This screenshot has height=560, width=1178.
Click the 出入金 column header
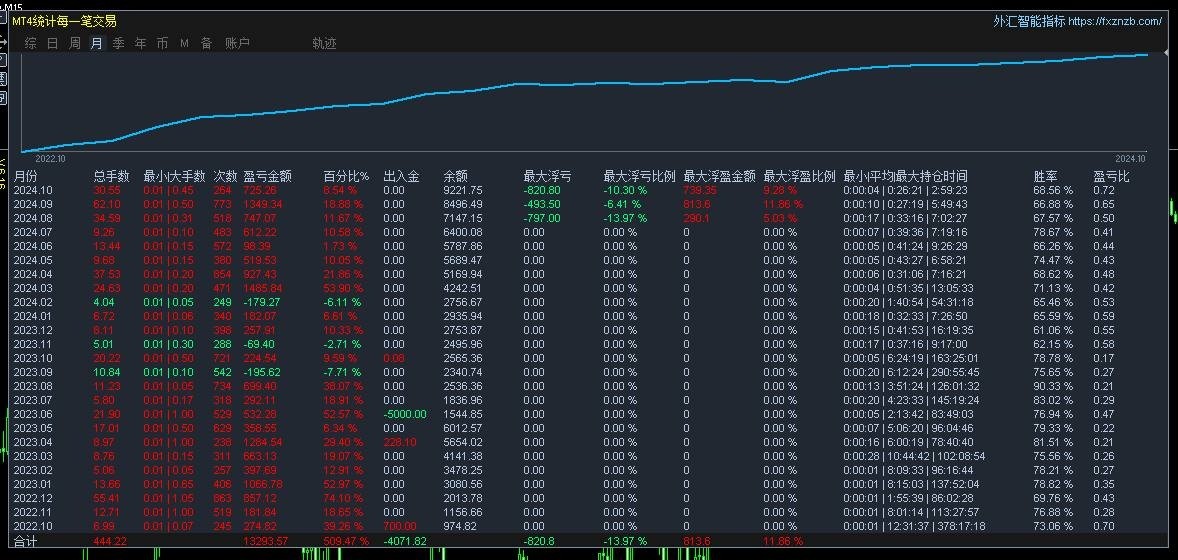point(401,177)
